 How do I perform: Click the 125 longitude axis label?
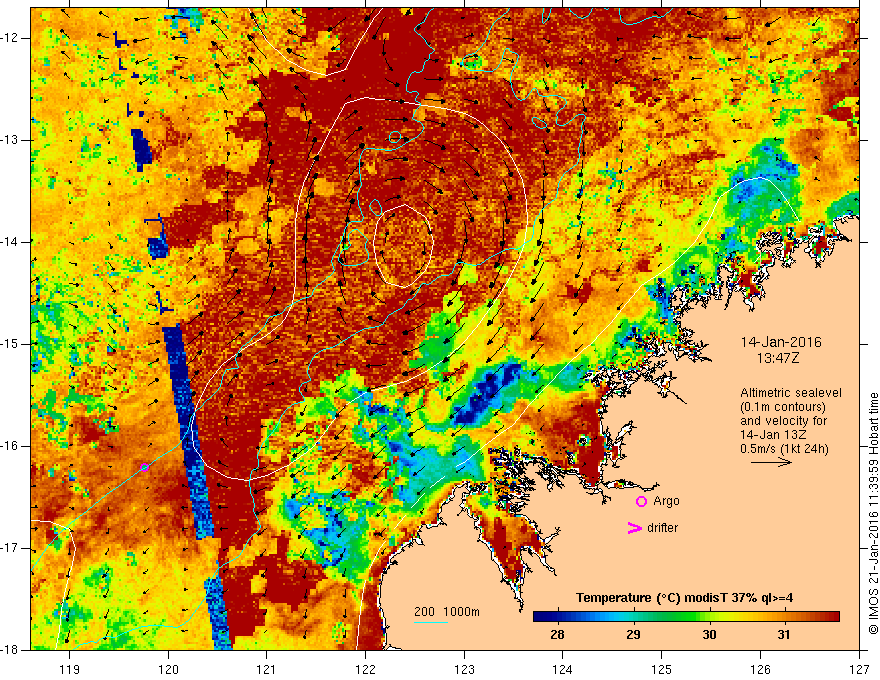[662, 669]
